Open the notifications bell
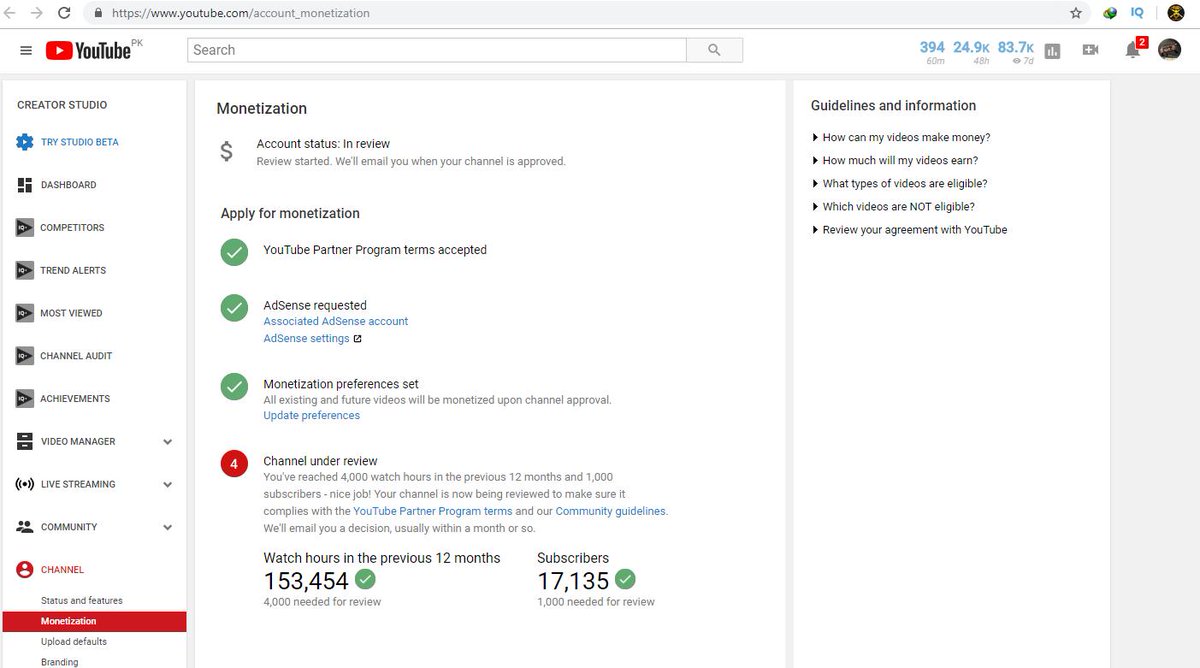 pyautogui.click(x=1134, y=49)
